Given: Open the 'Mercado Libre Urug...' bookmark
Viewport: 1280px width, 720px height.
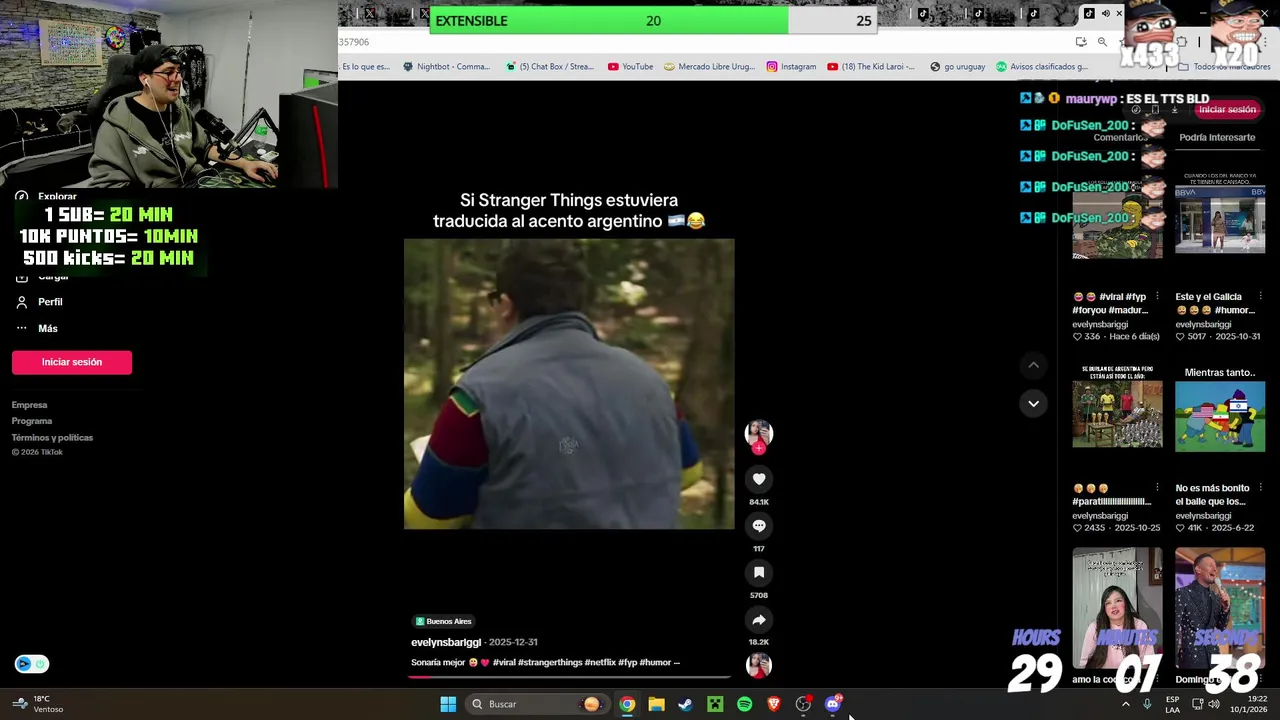Looking at the screenshot, I should (709, 67).
